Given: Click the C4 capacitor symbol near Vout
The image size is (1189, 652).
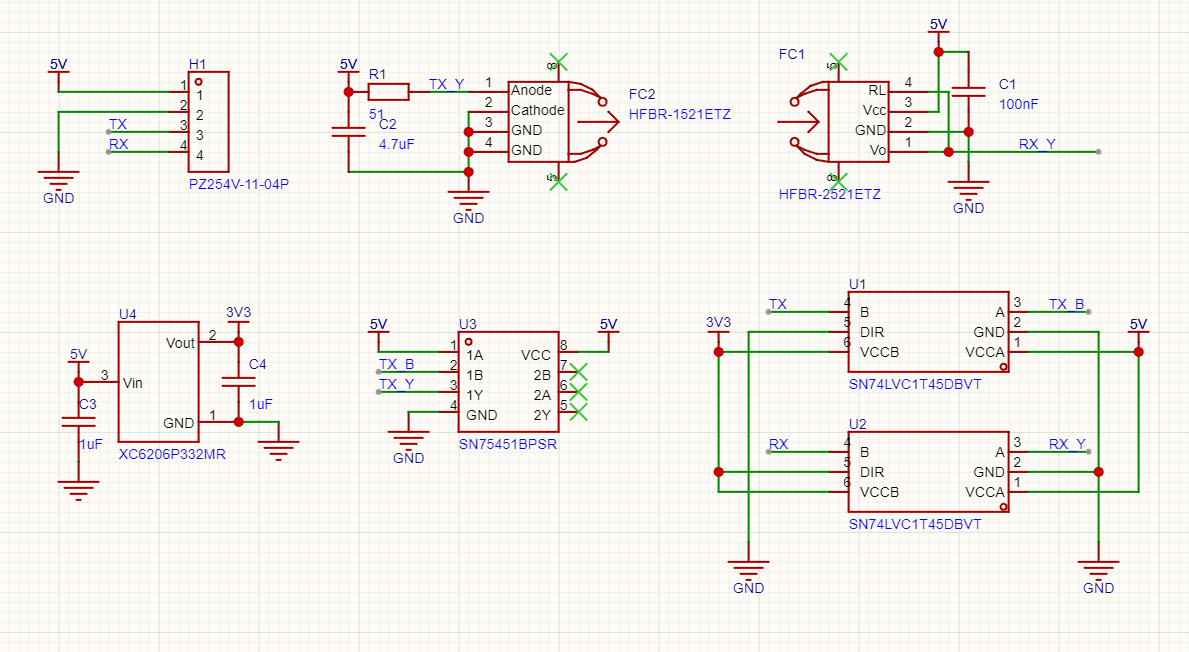Looking at the screenshot, I should (238, 380).
